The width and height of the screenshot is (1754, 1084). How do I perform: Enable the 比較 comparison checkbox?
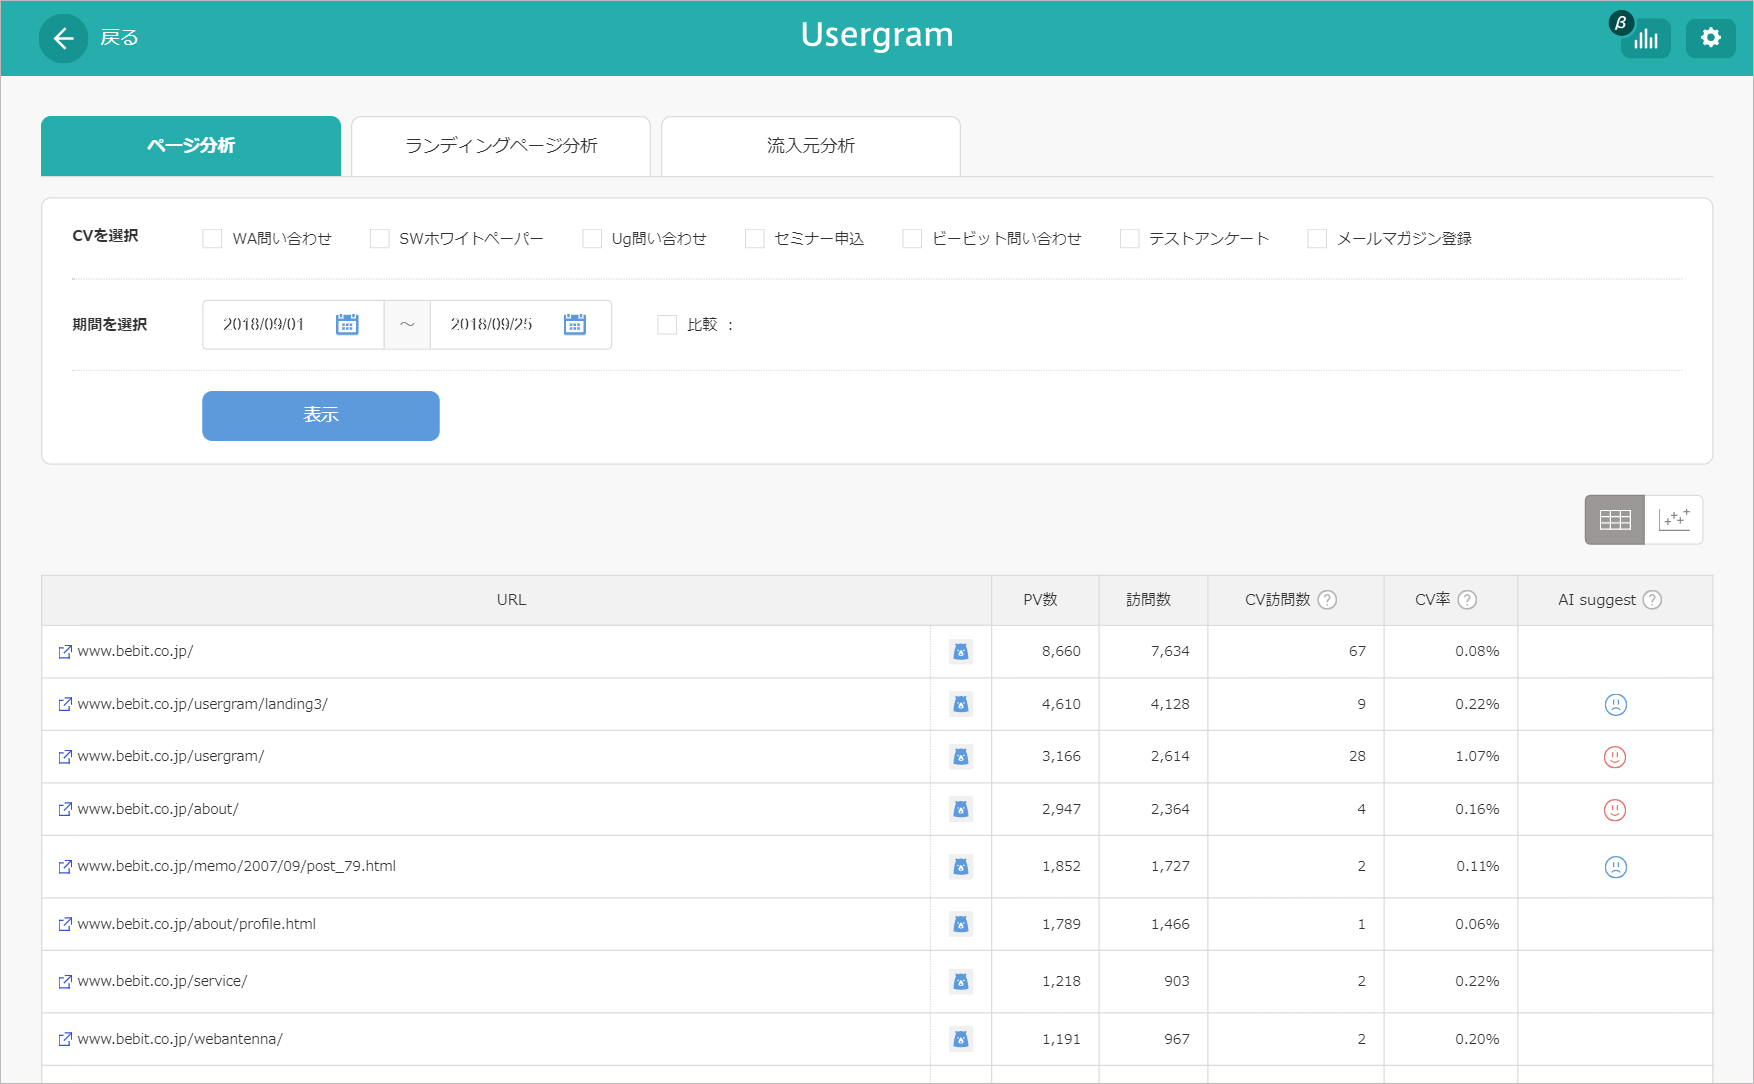[667, 324]
